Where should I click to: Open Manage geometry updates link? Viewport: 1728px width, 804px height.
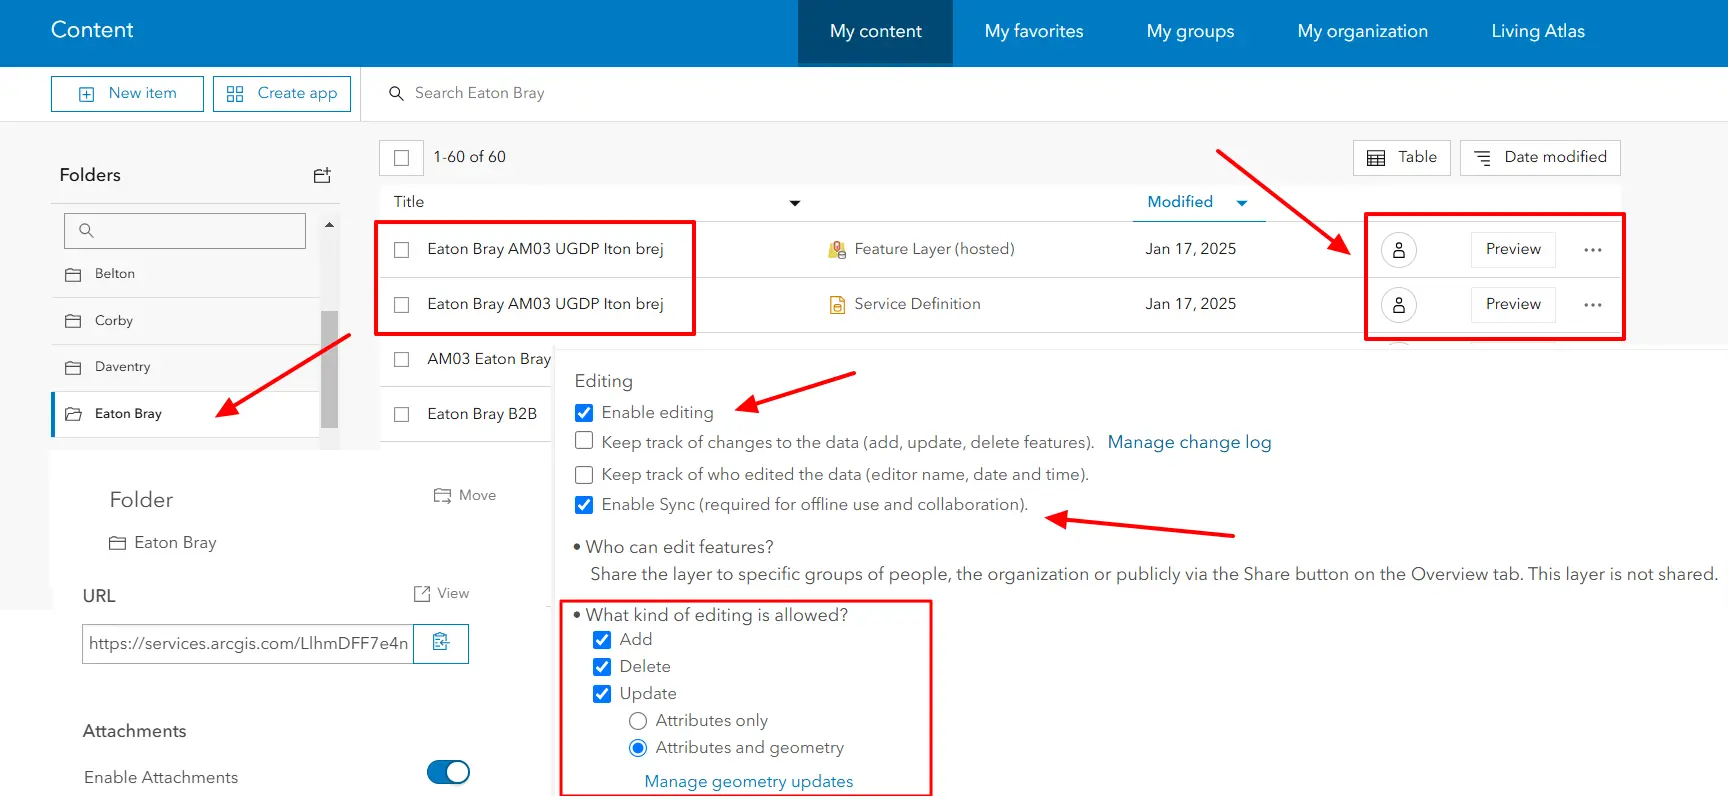[x=748, y=782]
